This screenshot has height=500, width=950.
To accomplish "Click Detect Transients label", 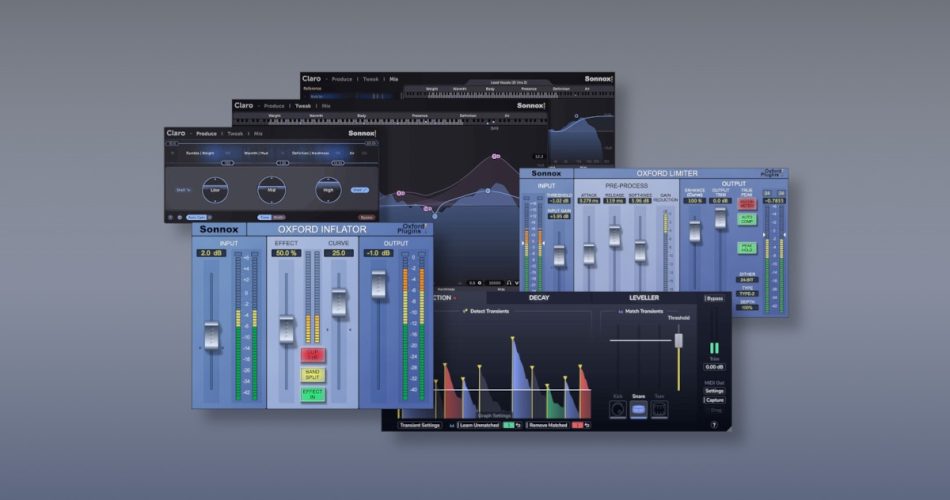I will point(489,311).
